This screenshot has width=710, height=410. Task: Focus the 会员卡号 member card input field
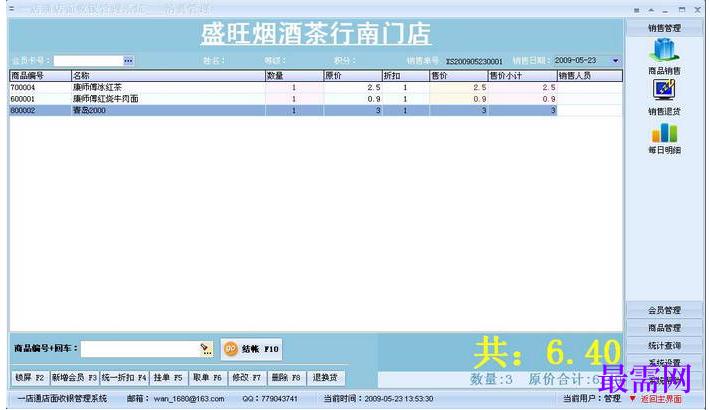pos(89,61)
